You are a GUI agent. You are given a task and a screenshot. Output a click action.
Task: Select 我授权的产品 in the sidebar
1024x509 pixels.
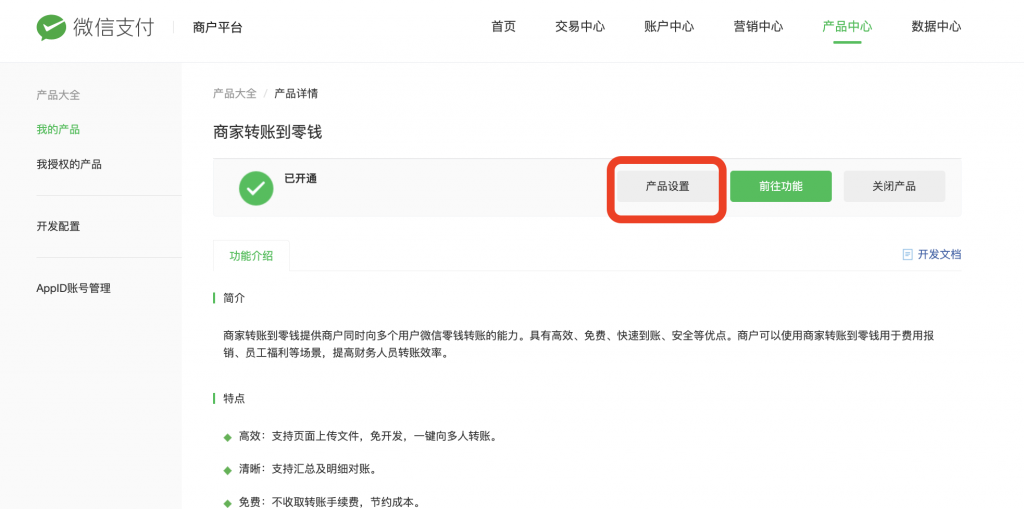tap(69, 164)
